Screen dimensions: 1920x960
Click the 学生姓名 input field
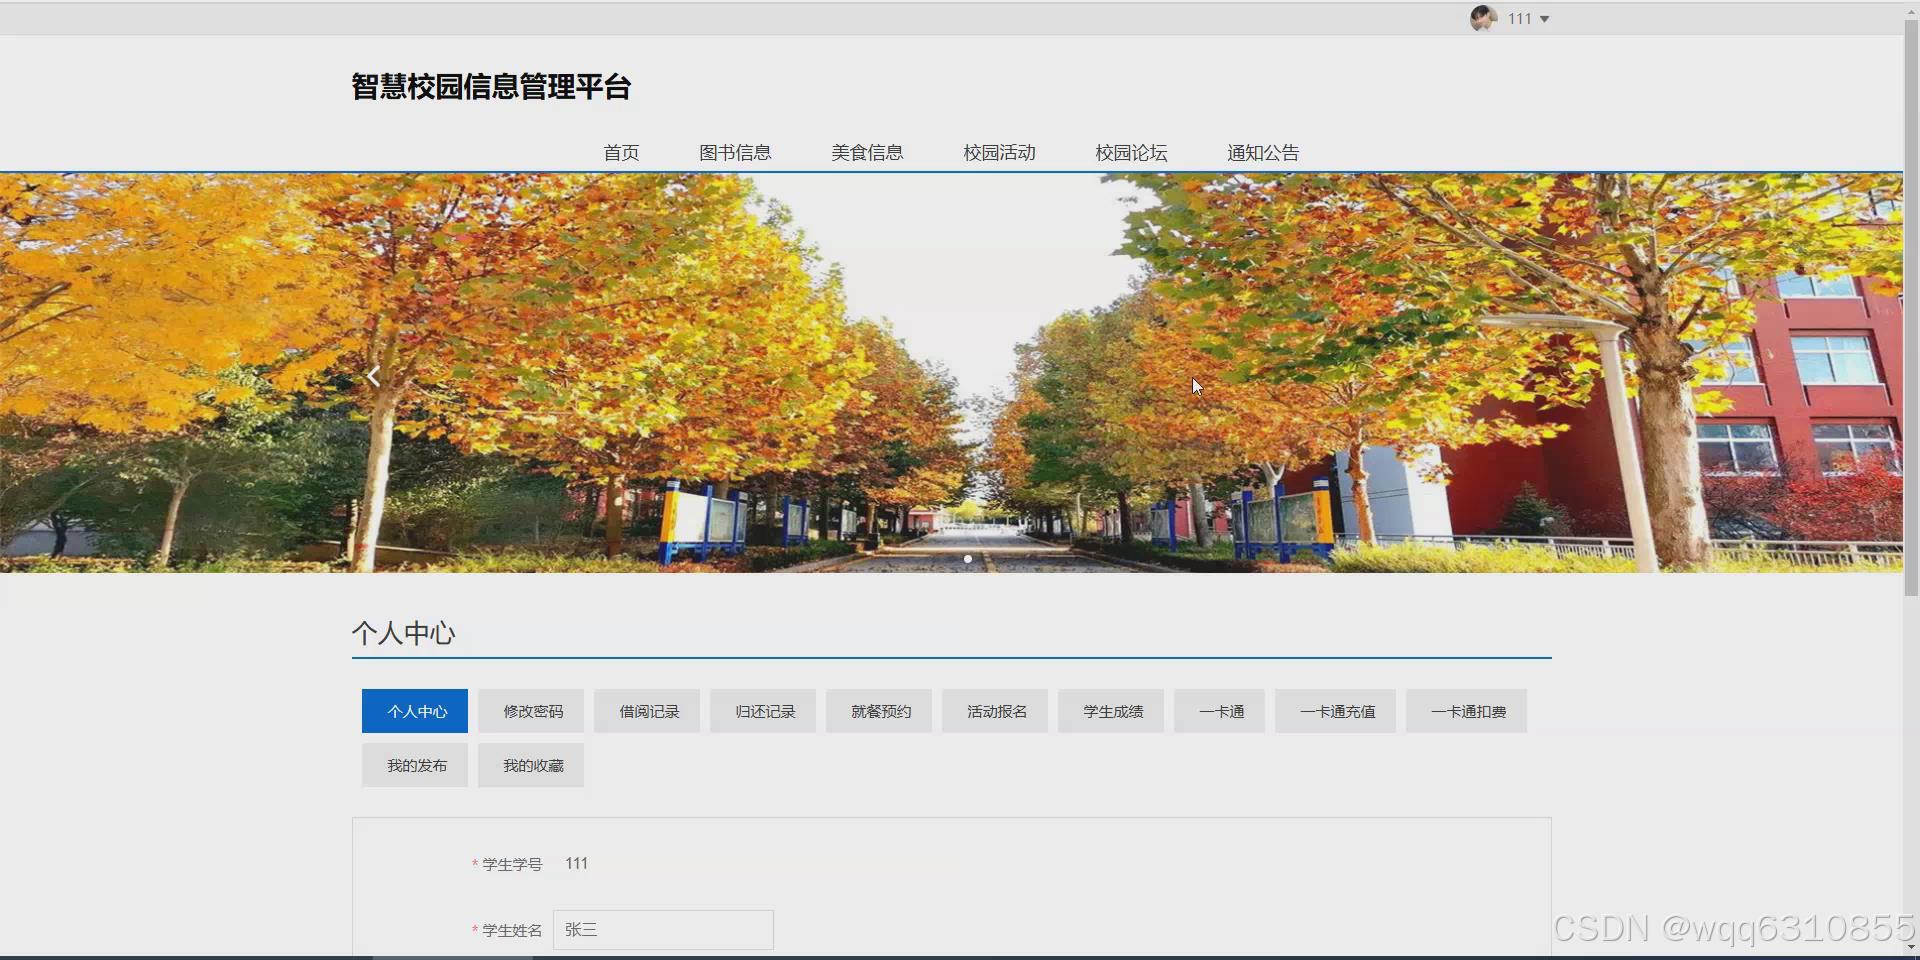pos(662,929)
